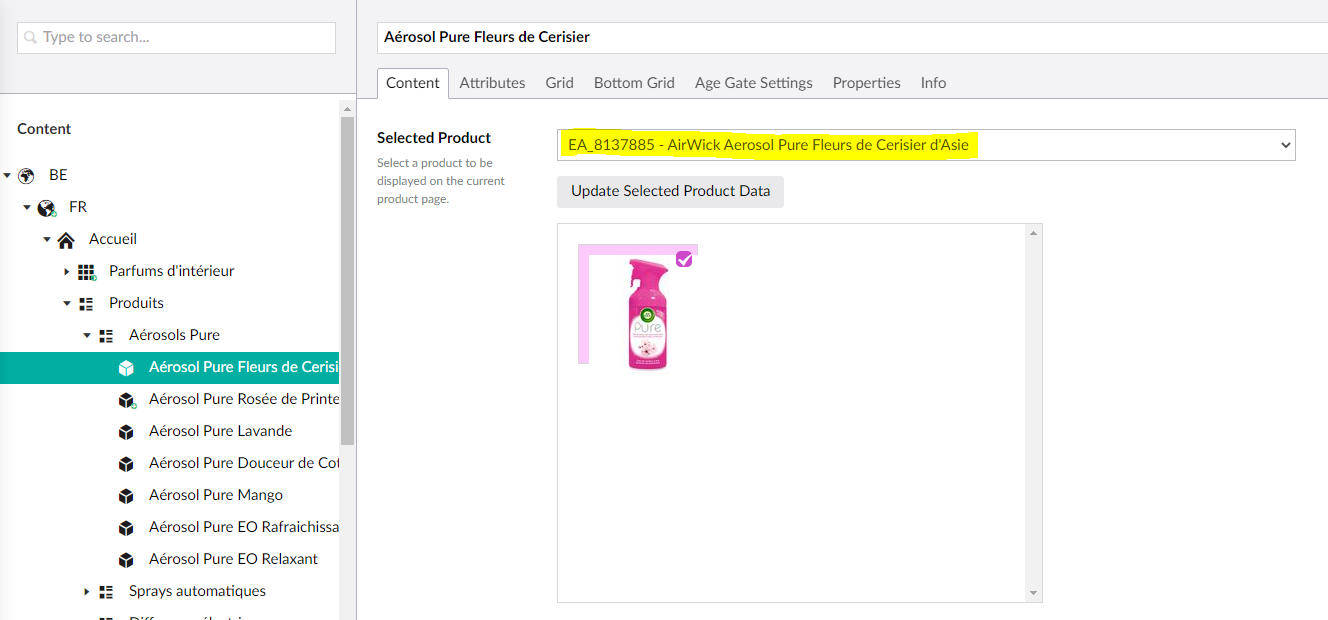
Task: Open the Properties tab
Action: pos(867,83)
